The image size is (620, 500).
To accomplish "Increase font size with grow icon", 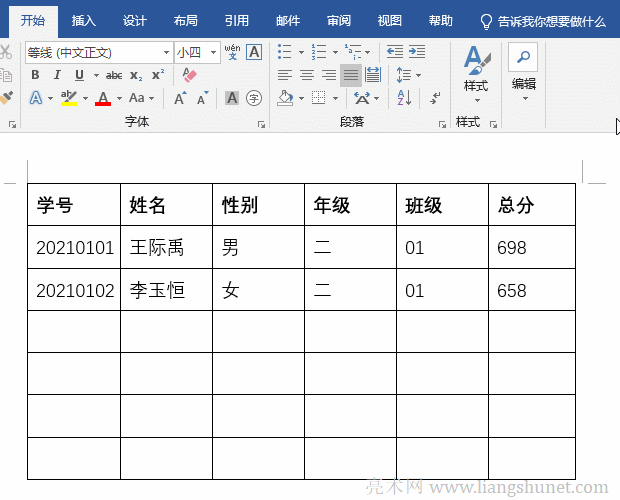I will 180,98.
